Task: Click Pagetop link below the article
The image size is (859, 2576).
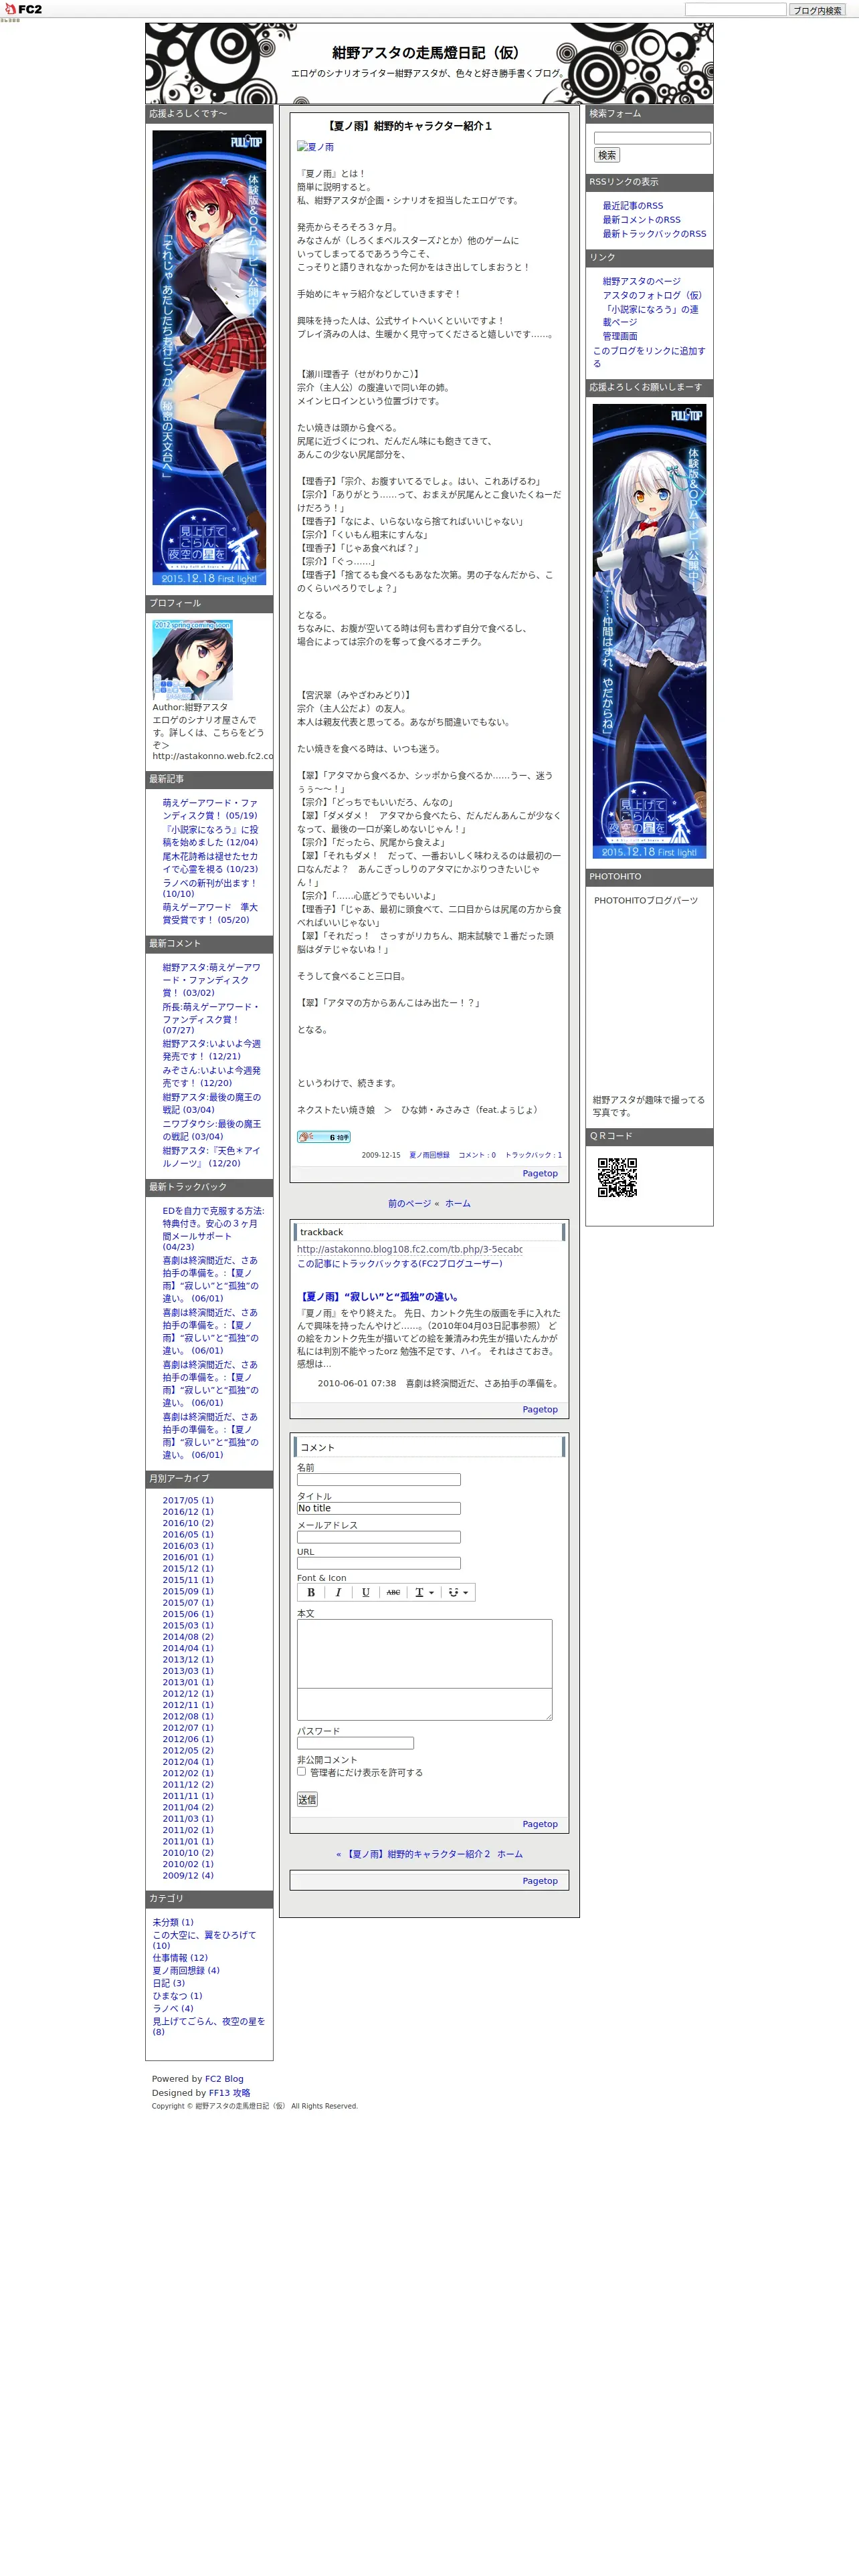Action: 540,1173
